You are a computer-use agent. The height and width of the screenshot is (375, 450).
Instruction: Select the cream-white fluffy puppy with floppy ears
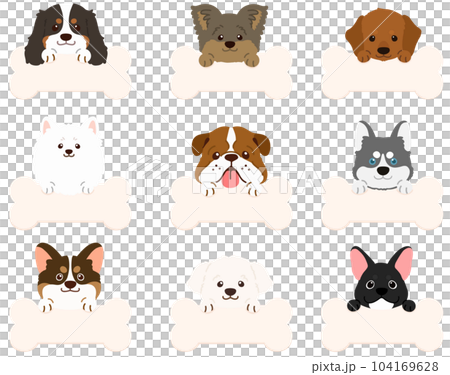[230, 284]
